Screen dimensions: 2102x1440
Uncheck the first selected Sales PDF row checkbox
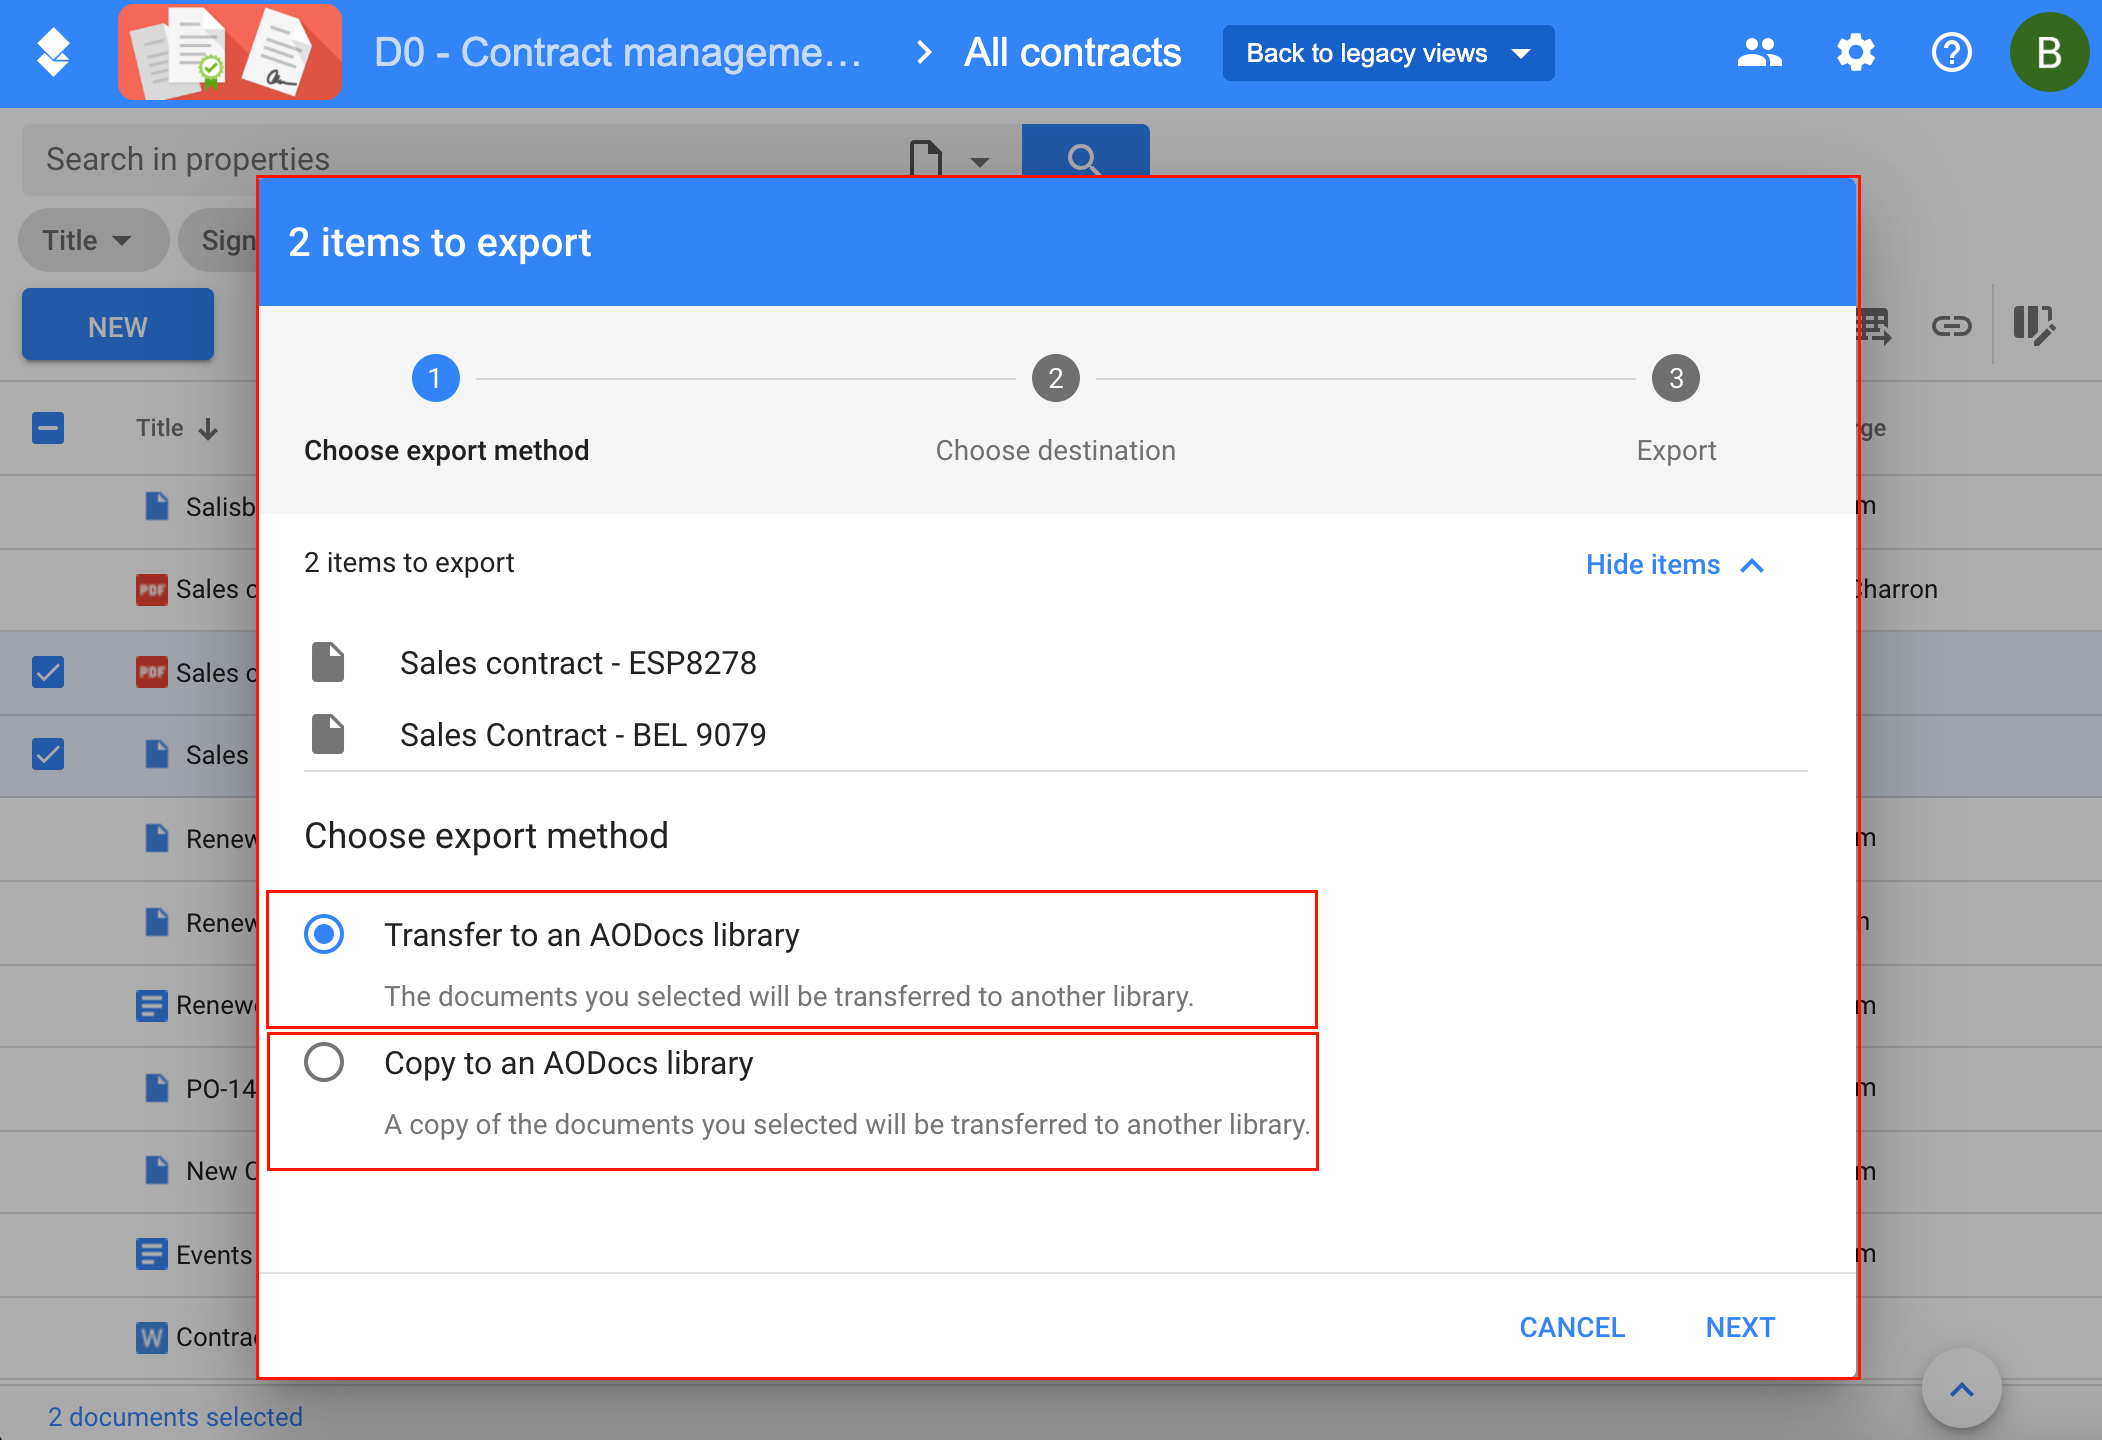tap(48, 672)
